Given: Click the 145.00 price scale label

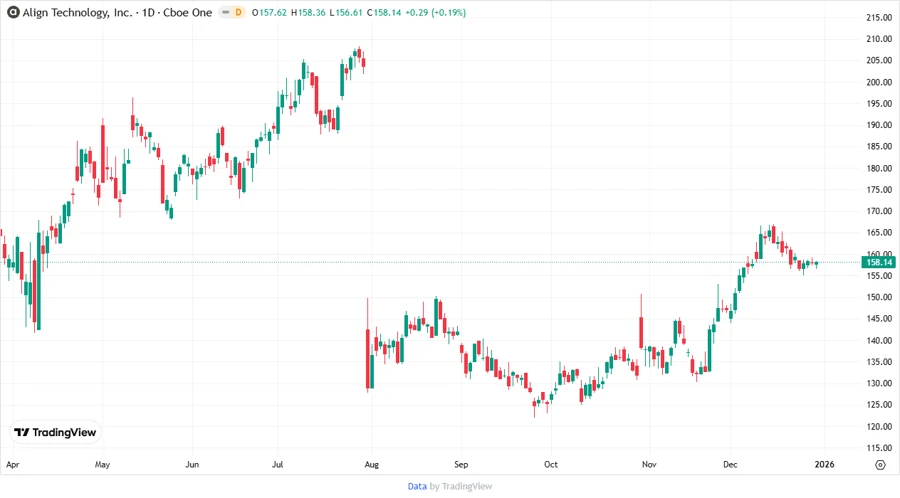Looking at the screenshot, I should pos(879,319).
